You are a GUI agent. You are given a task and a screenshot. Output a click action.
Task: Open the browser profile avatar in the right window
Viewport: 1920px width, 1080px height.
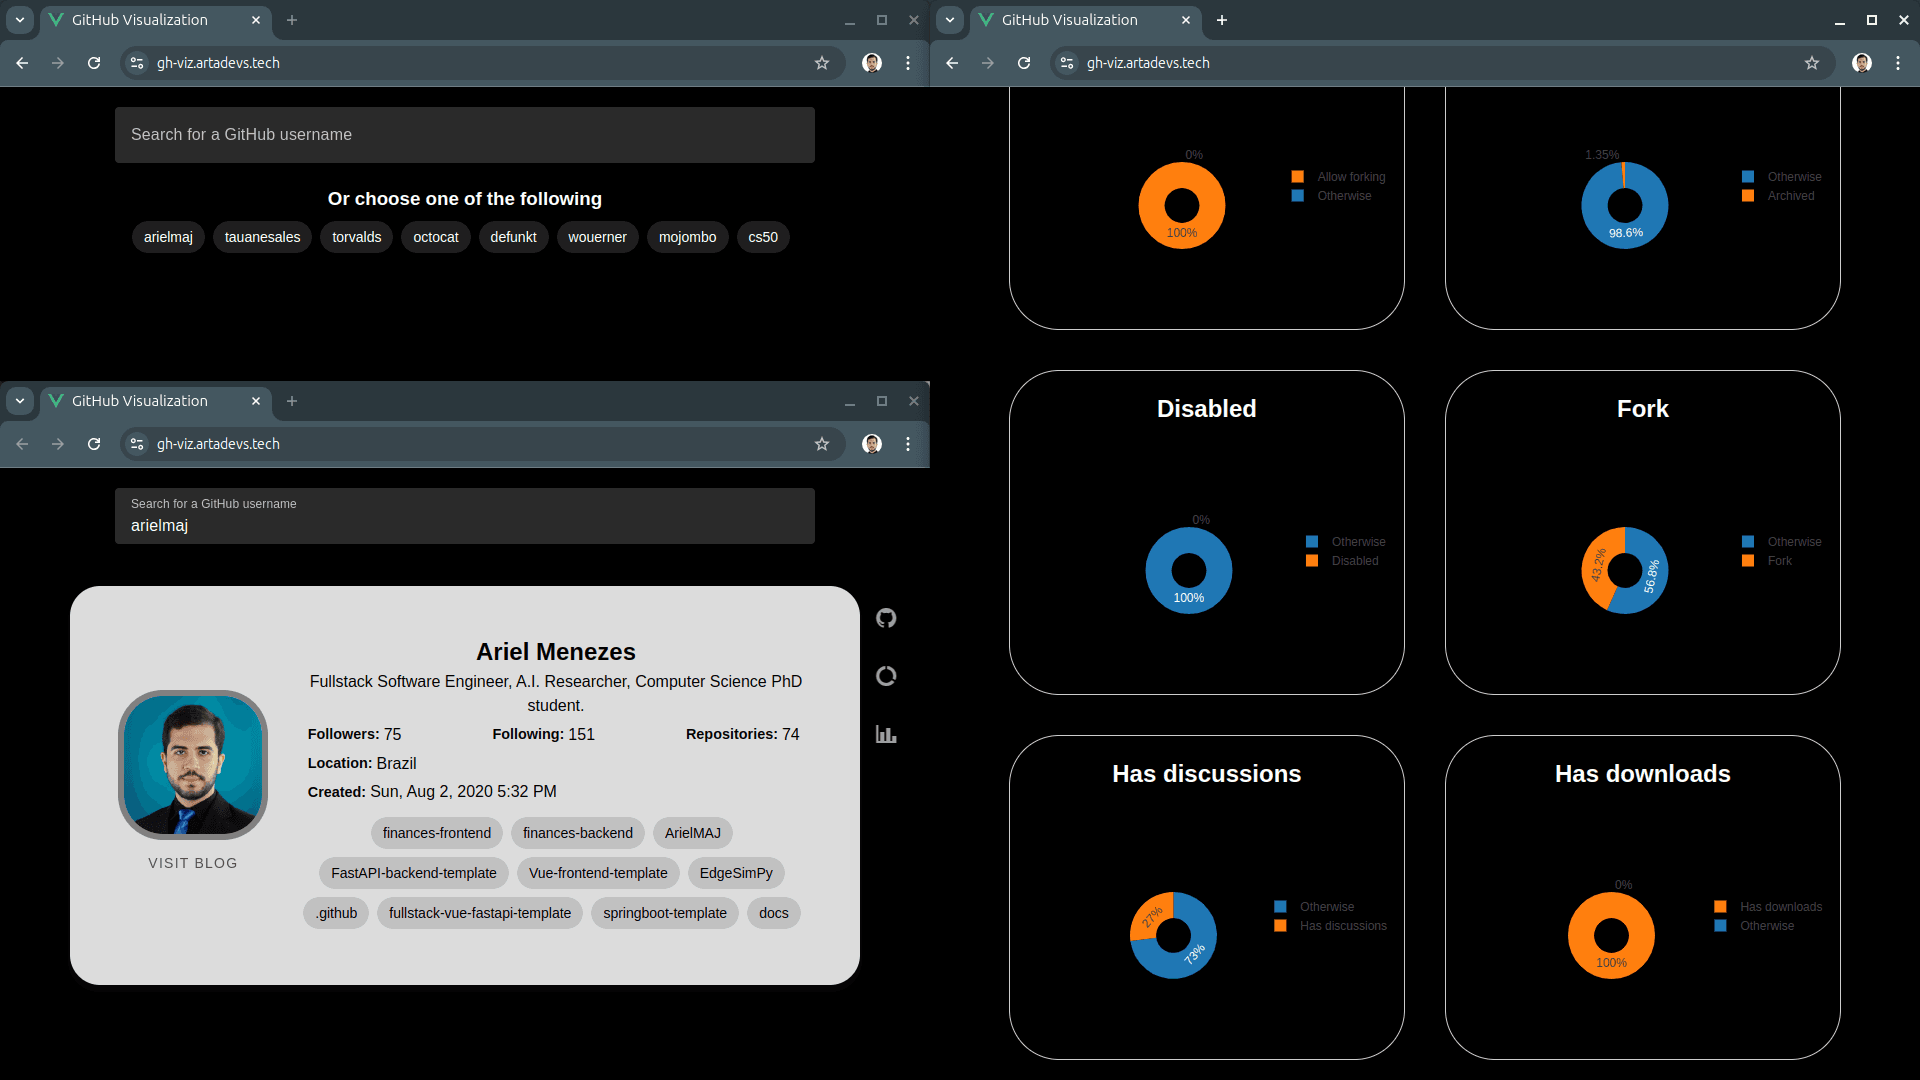[1862, 62]
